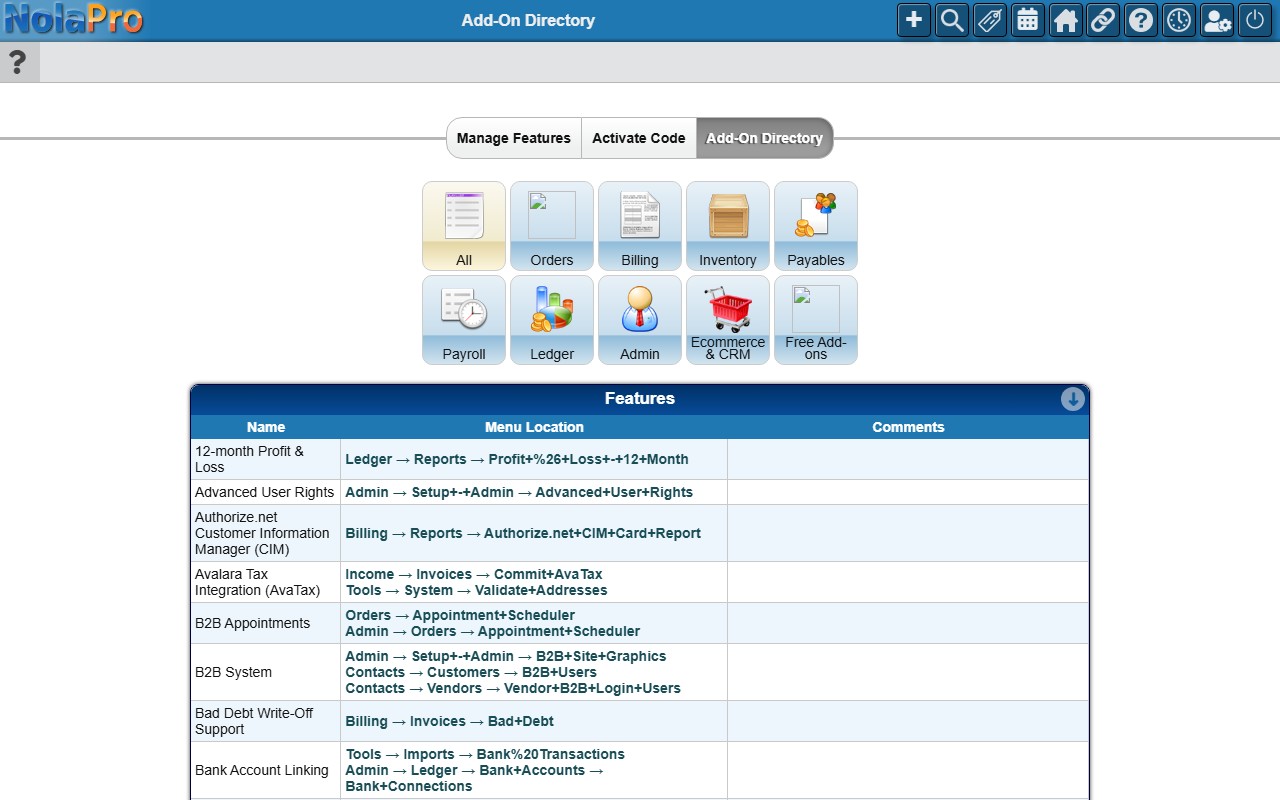
Task: Click the Bank Account Linking name cell
Action: pyautogui.click(x=266, y=770)
